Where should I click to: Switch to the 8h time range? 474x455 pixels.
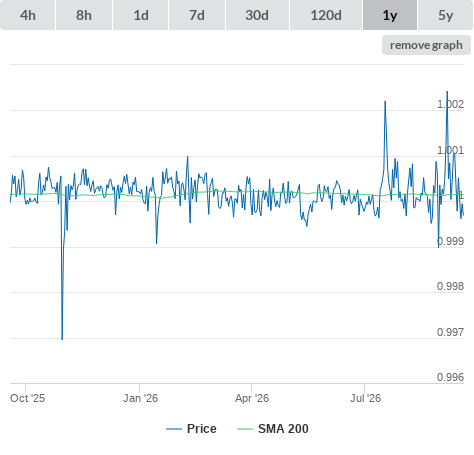click(x=84, y=15)
